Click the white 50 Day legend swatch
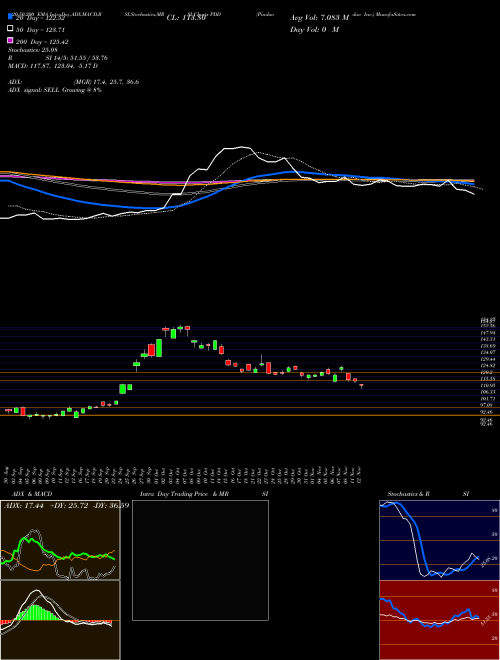 pyautogui.click(x=10, y=29)
